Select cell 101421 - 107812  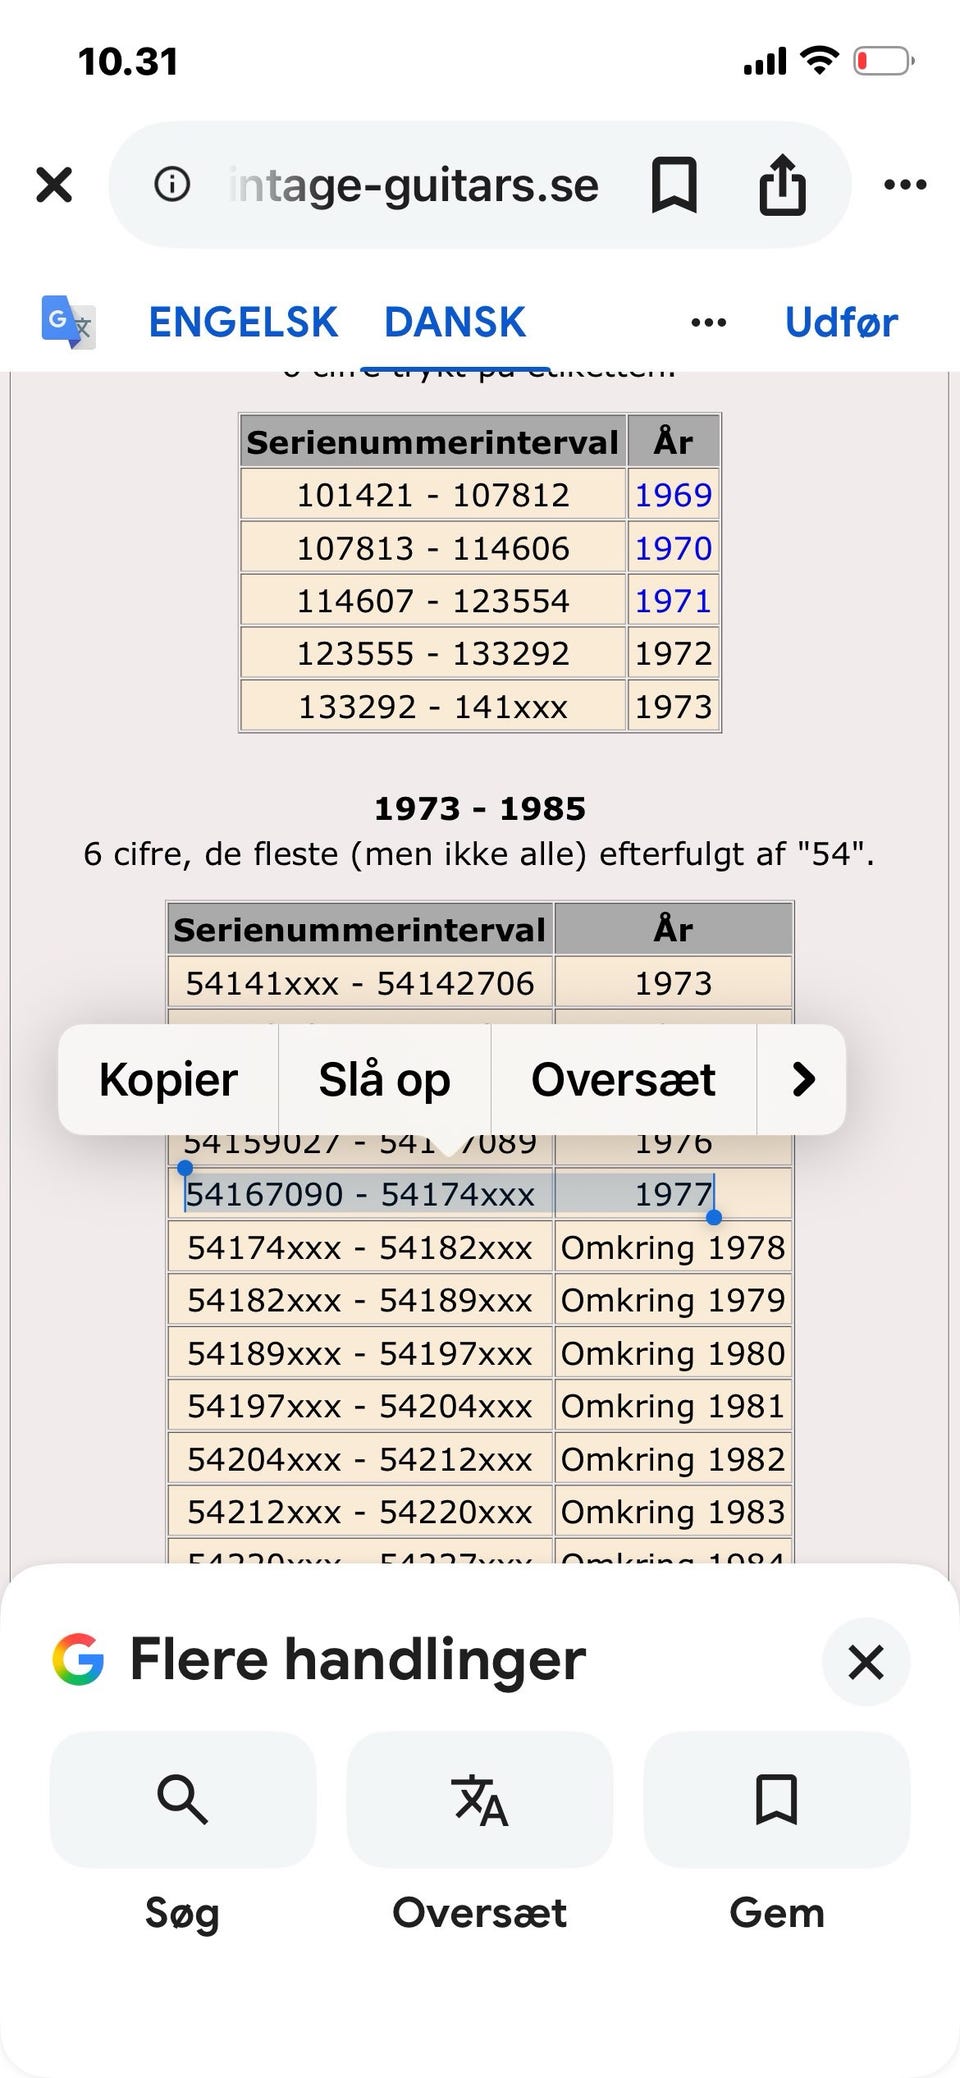(433, 495)
